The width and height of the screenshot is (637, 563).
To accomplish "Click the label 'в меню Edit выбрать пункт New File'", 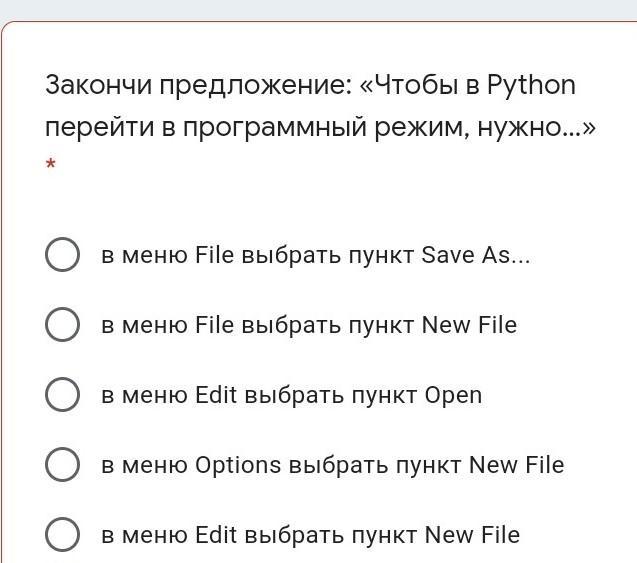I will (310, 535).
